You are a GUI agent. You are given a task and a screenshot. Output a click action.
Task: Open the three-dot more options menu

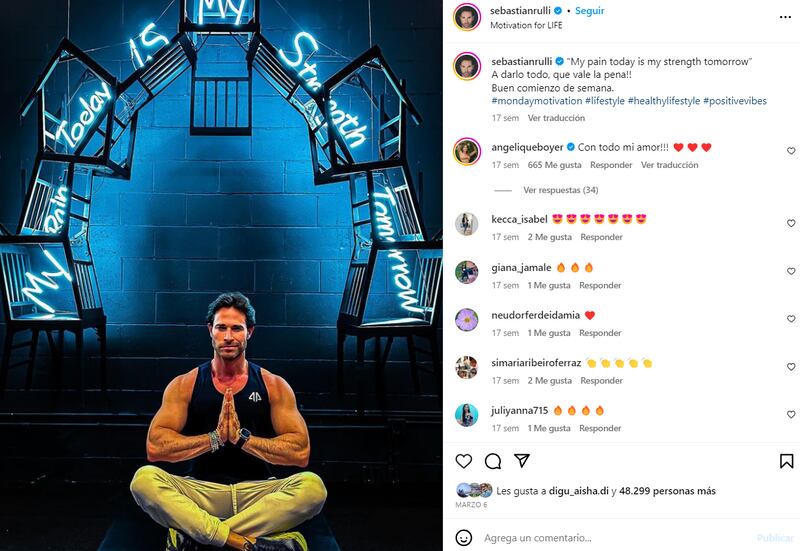(x=785, y=17)
